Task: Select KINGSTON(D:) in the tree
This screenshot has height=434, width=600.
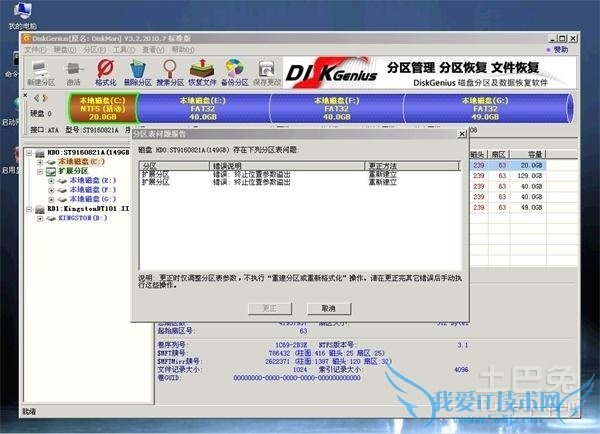Action: tap(83, 218)
